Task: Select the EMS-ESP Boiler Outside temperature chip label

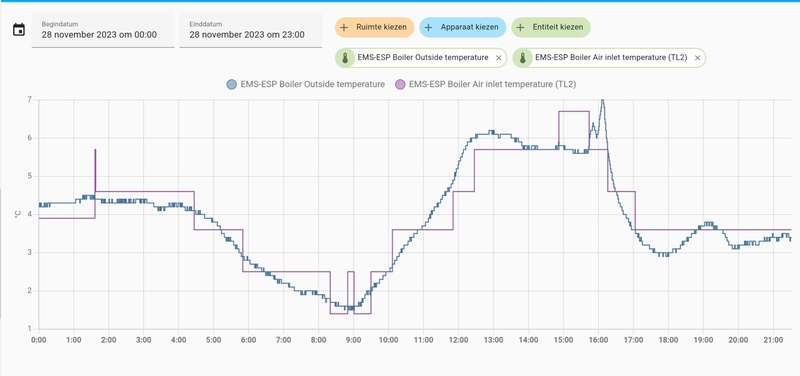Action: coord(422,58)
